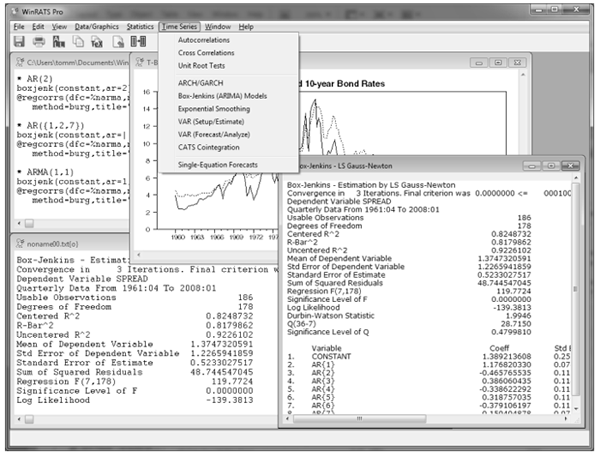This screenshot has width=600, height=457.
Task: Choose CATS Cointegration menu entry
Action: 228,147
